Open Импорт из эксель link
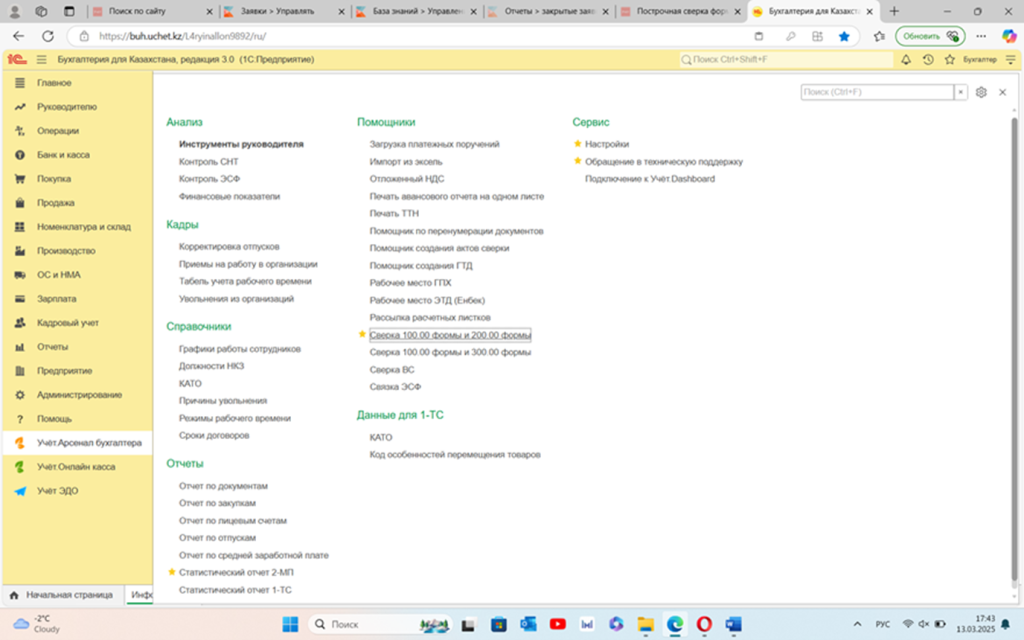The height and width of the screenshot is (640, 1024). click(406, 161)
